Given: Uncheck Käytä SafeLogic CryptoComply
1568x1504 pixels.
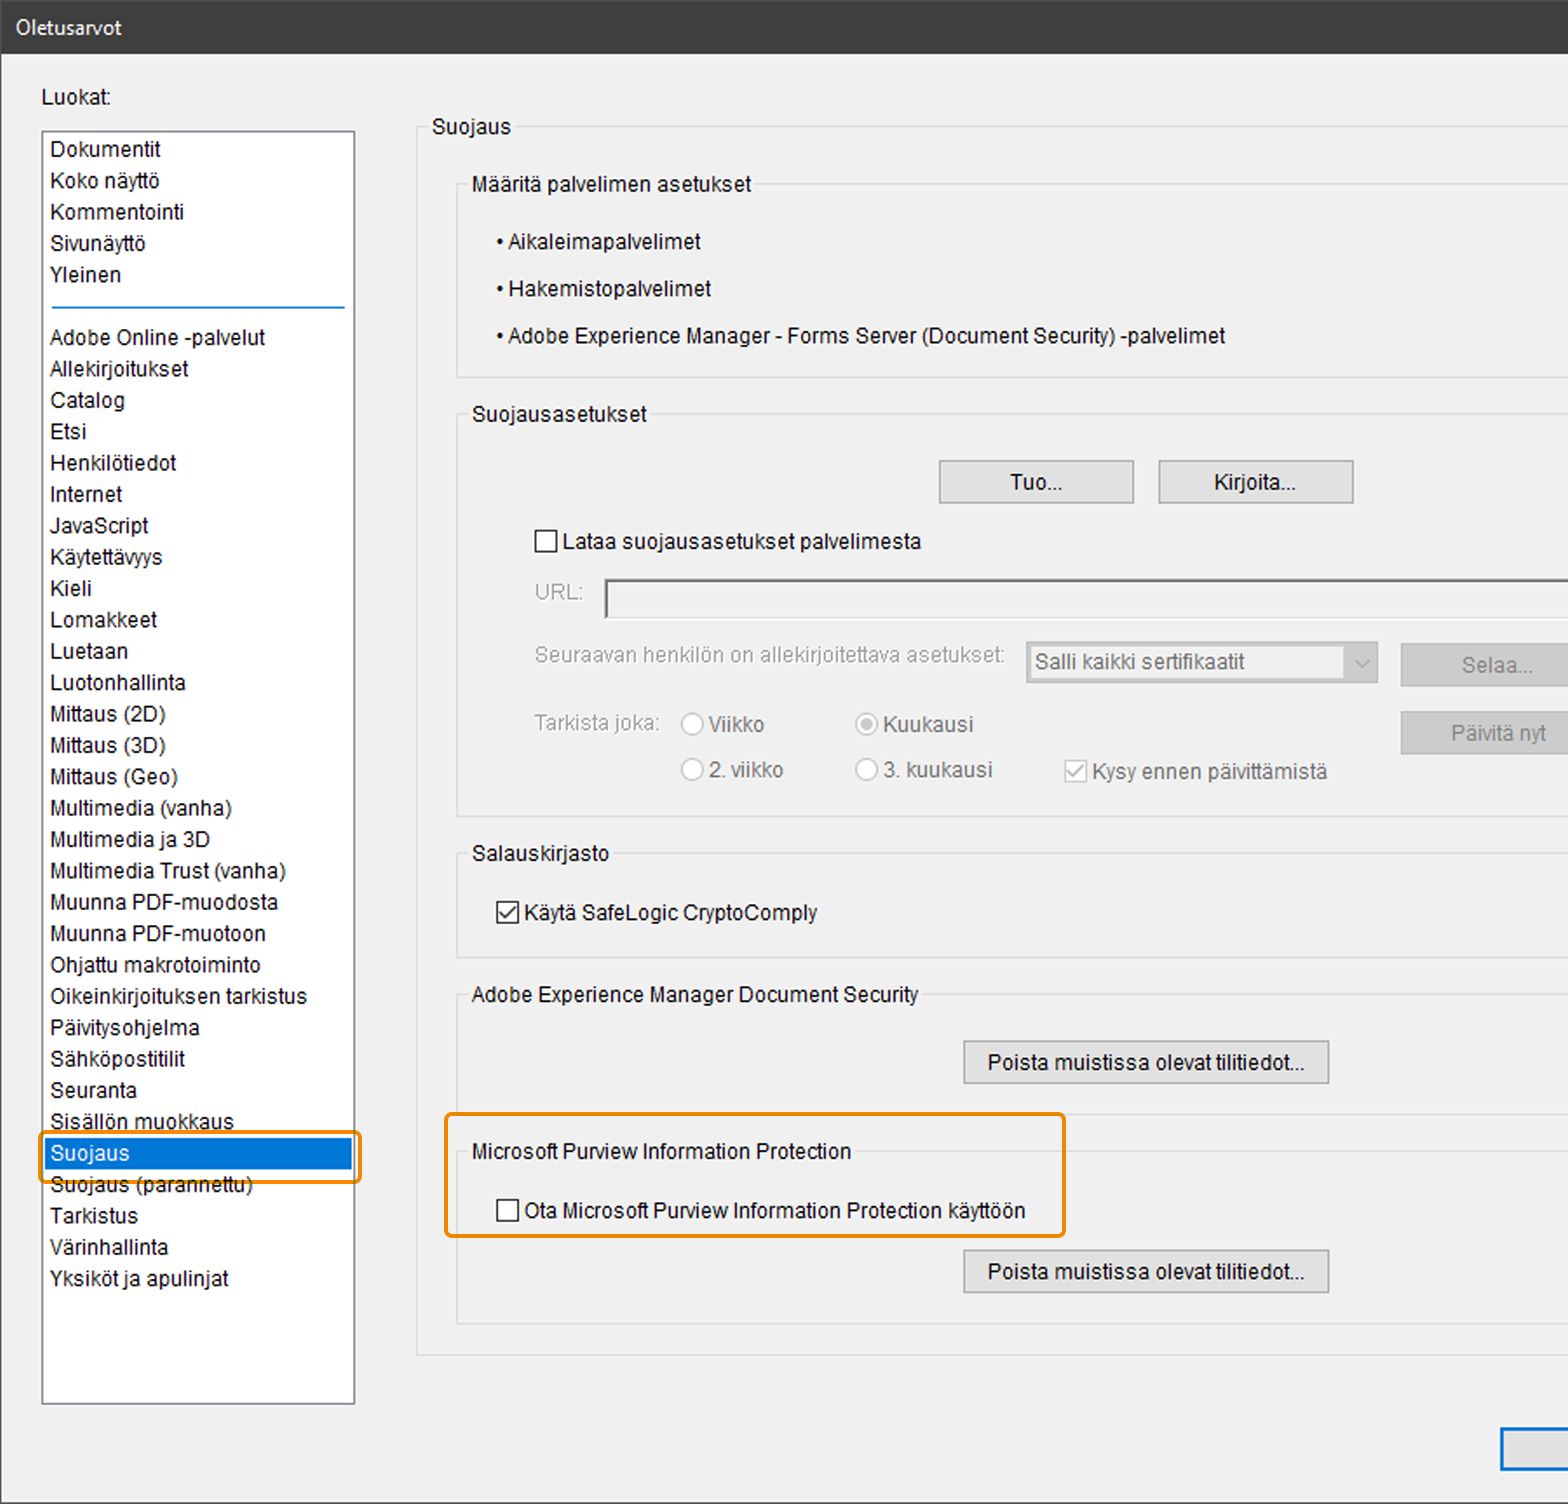Looking at the screenshot, I should (507, 912).
